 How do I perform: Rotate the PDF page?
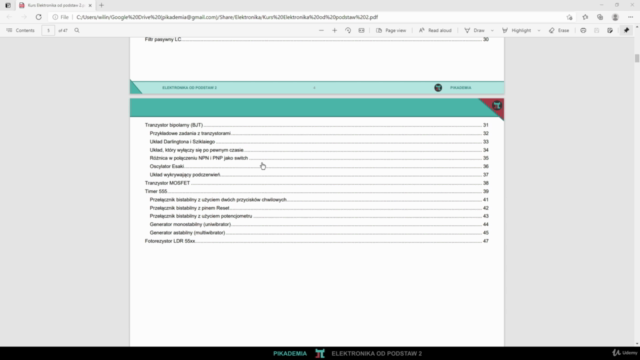pyautogui.click(x=348, y=31)
